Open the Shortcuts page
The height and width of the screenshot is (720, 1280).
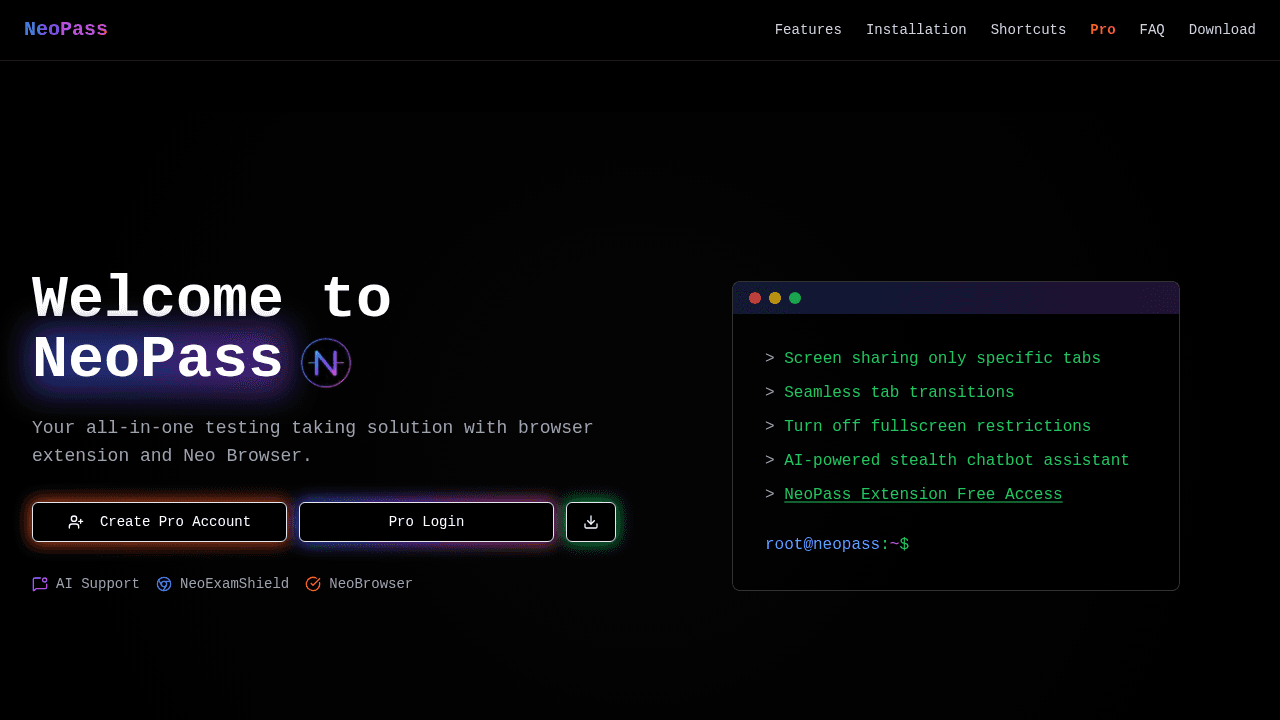pos(1028,29)
